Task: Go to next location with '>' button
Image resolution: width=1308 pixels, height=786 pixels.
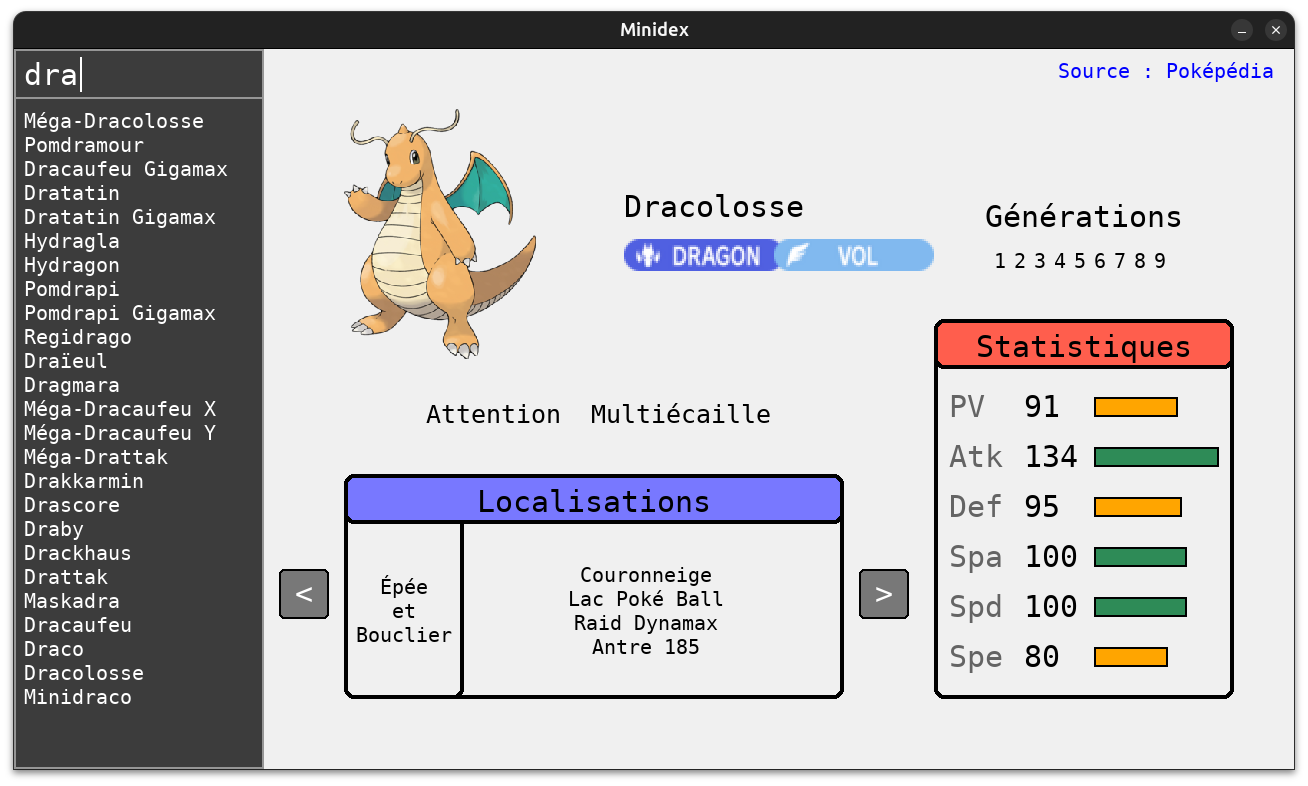Action: [x=884, y=594]
